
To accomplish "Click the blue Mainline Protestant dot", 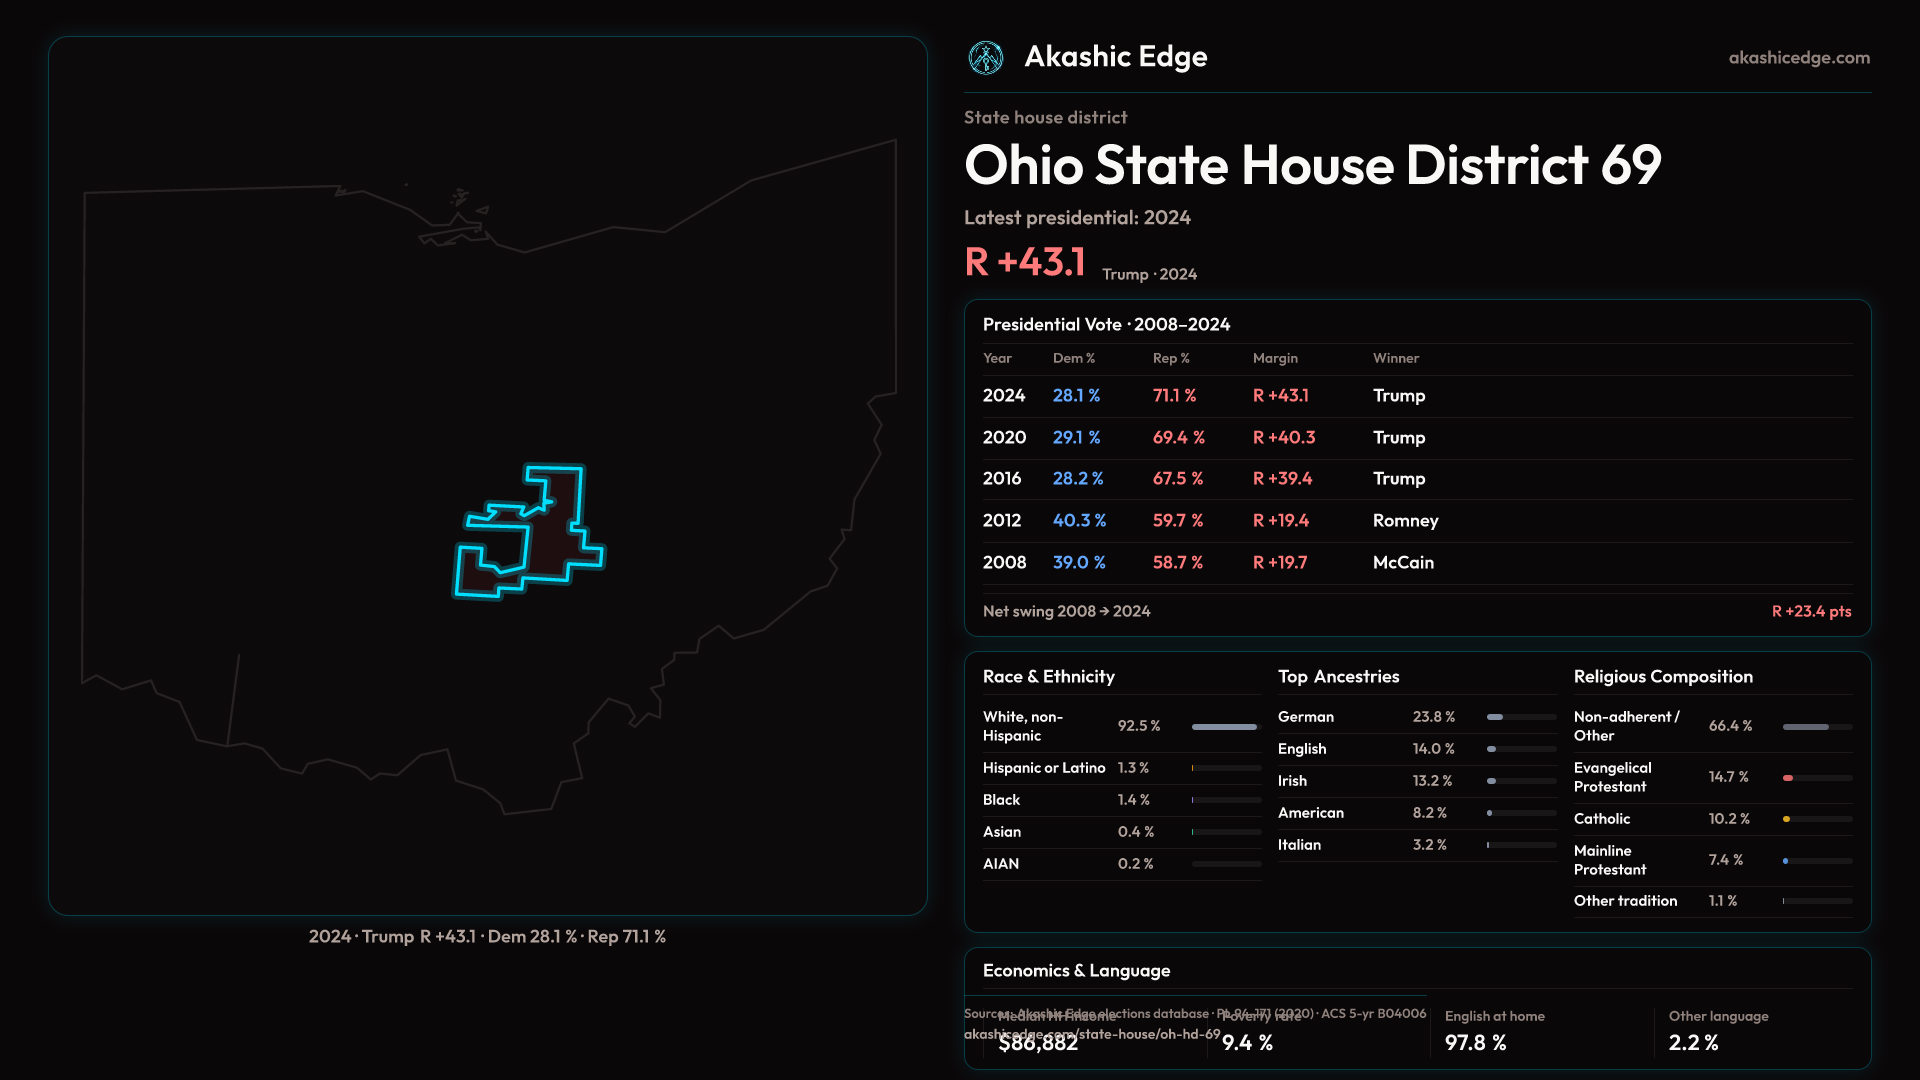I will pos(1785,861).
